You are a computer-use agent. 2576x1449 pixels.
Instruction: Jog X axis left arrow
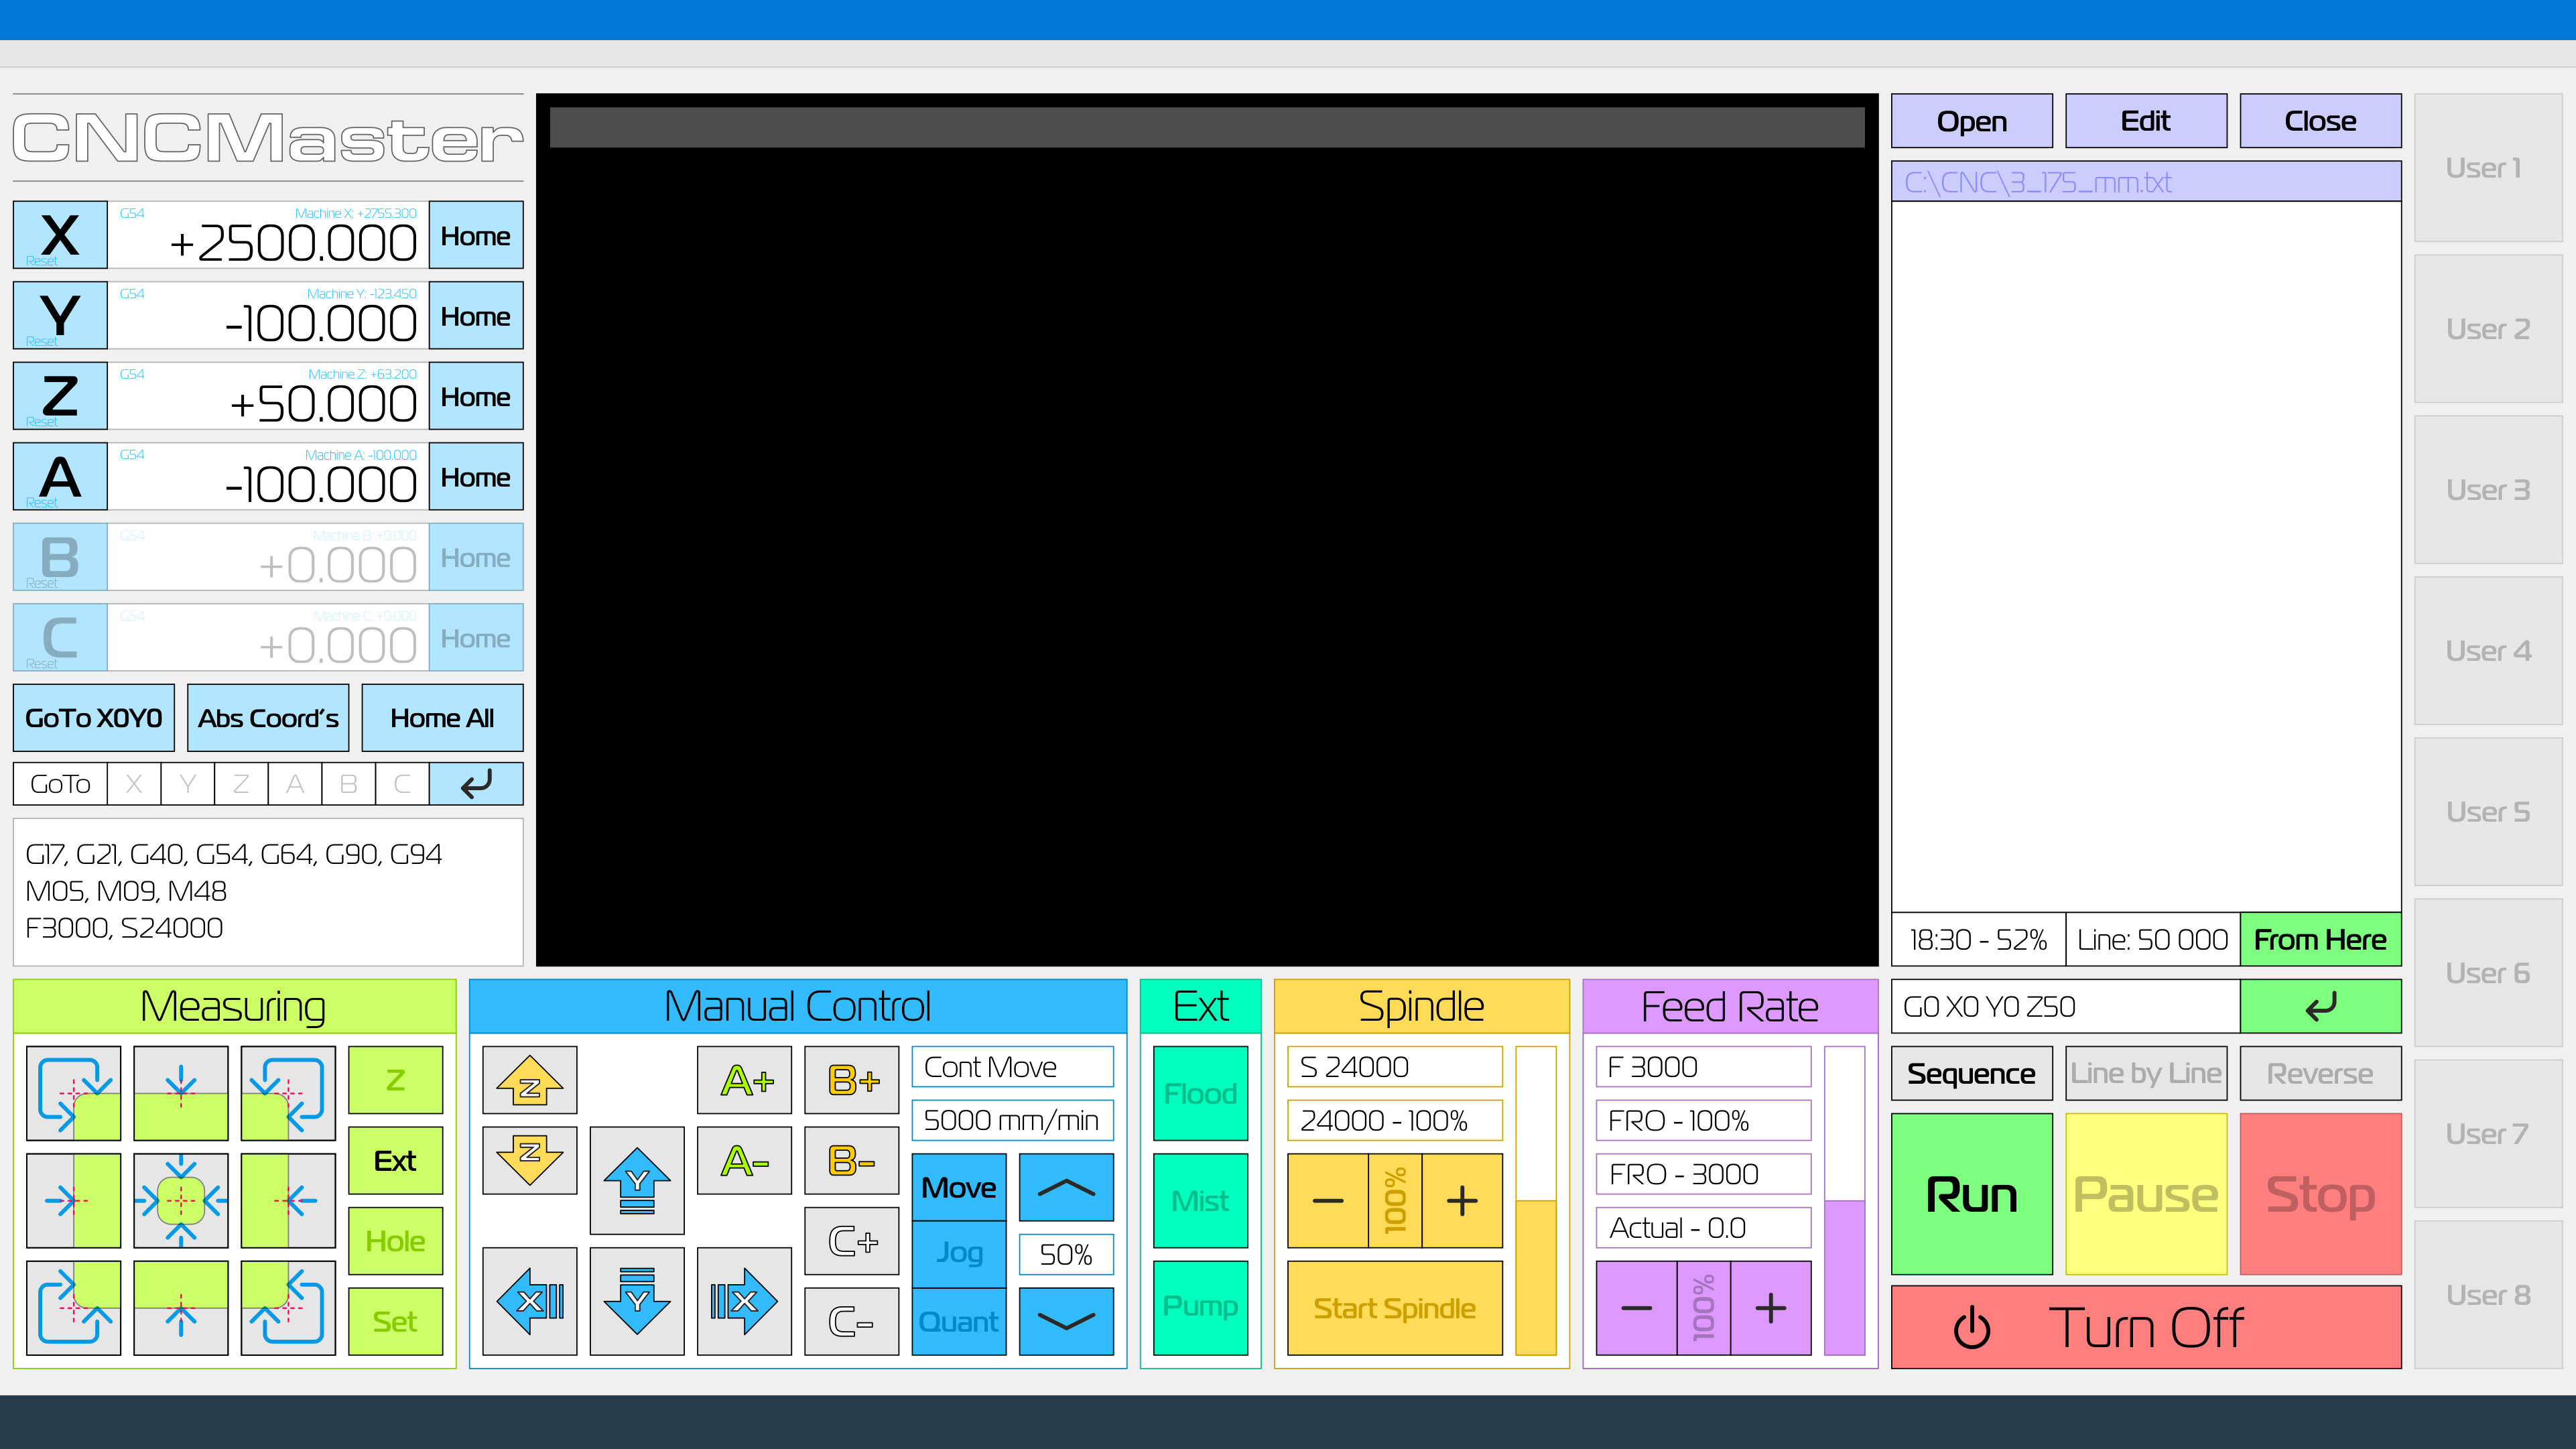pyautogui.click(x=529, y=1301)
